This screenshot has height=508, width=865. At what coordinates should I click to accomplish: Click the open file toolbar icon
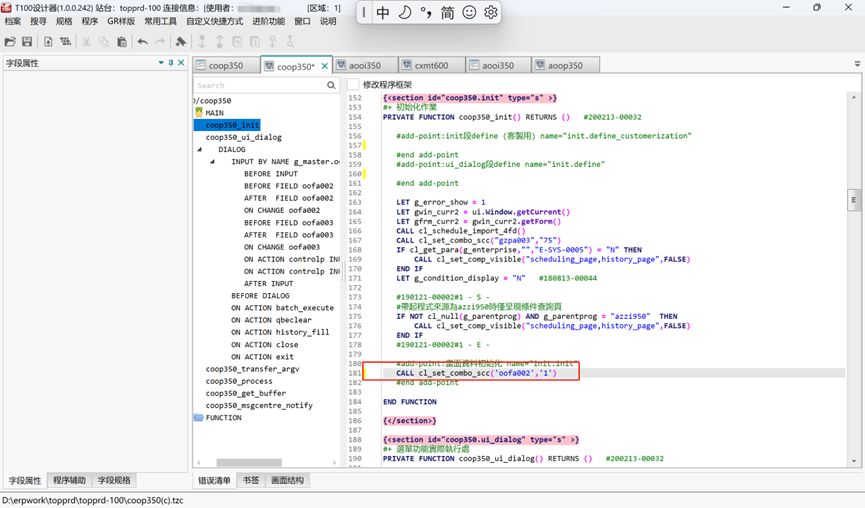click(x=10, y=42)
